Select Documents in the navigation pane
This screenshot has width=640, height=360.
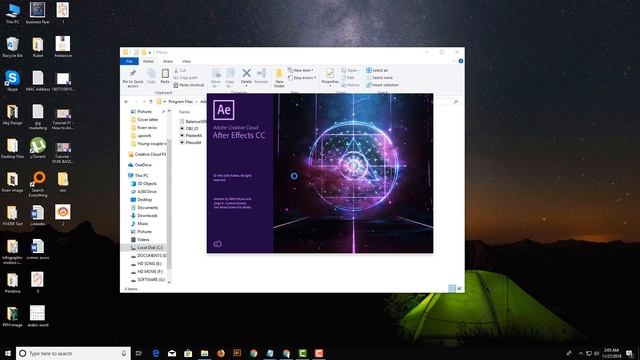[144, 208]
